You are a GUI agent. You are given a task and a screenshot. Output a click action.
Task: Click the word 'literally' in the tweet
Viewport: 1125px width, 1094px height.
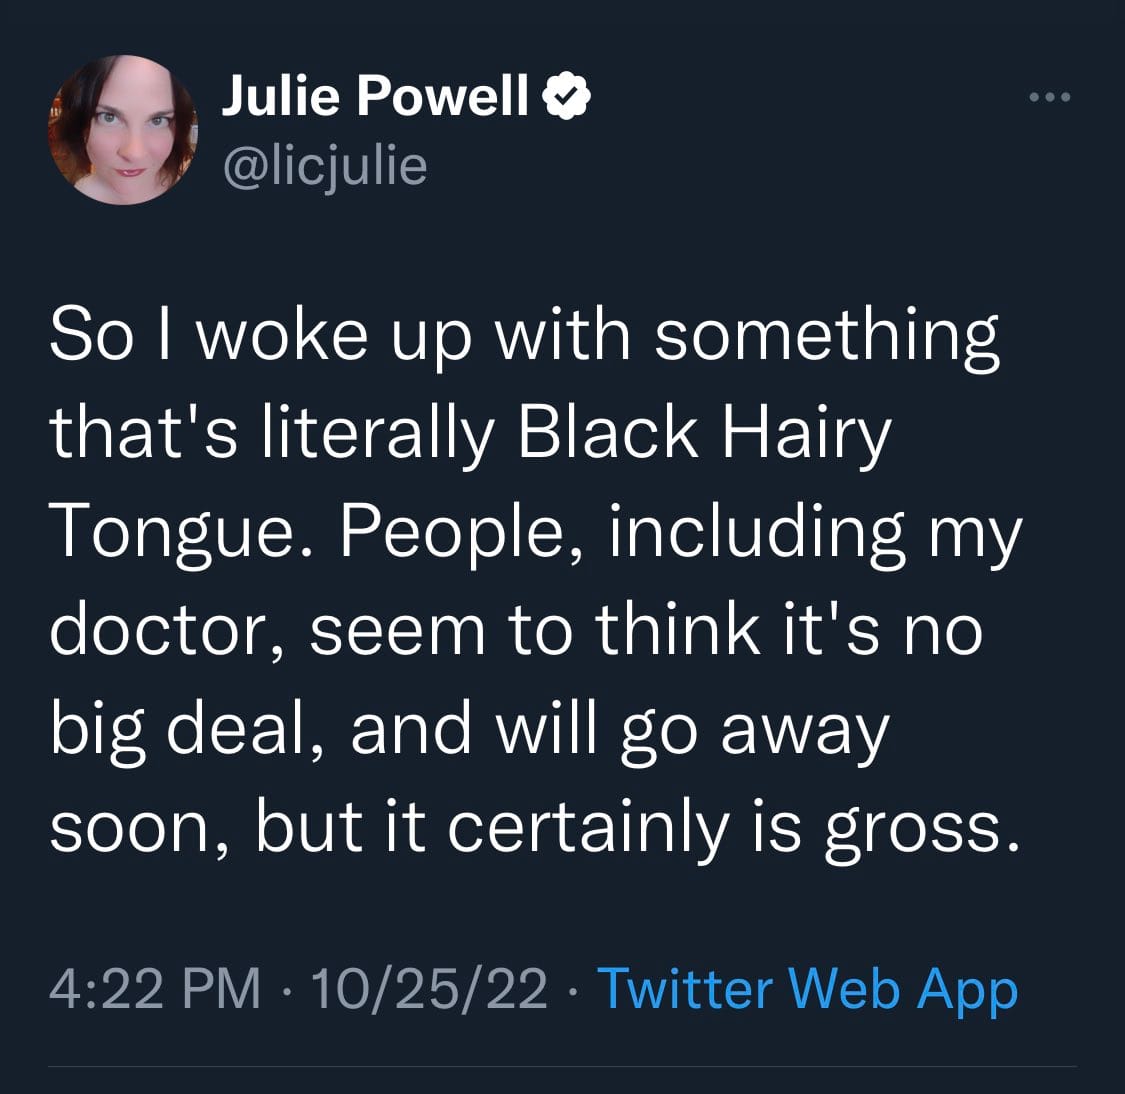pyautogui.click(x=377, y=435)
